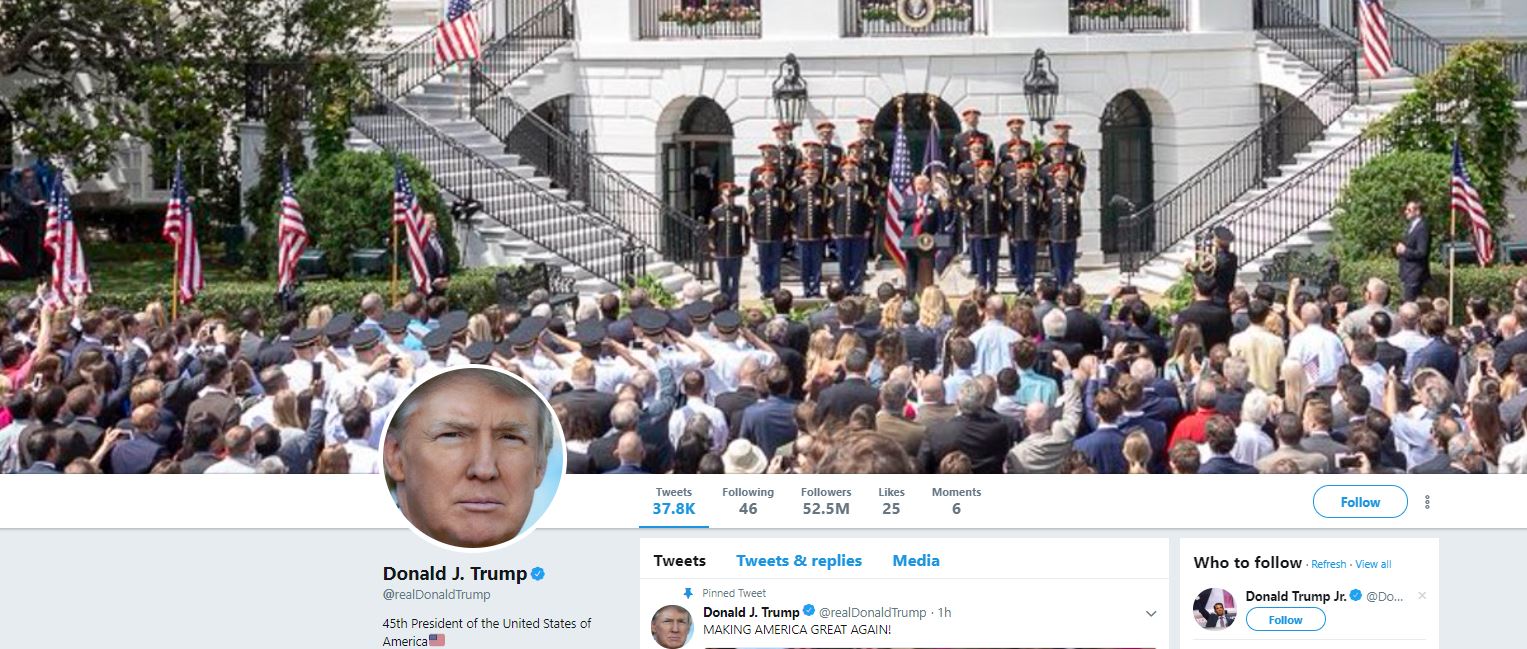The height and width of the screenshot is (649, 1527).
Task: Expand the pinned tweet chevron menu
Action: (x=1151, y=613)
